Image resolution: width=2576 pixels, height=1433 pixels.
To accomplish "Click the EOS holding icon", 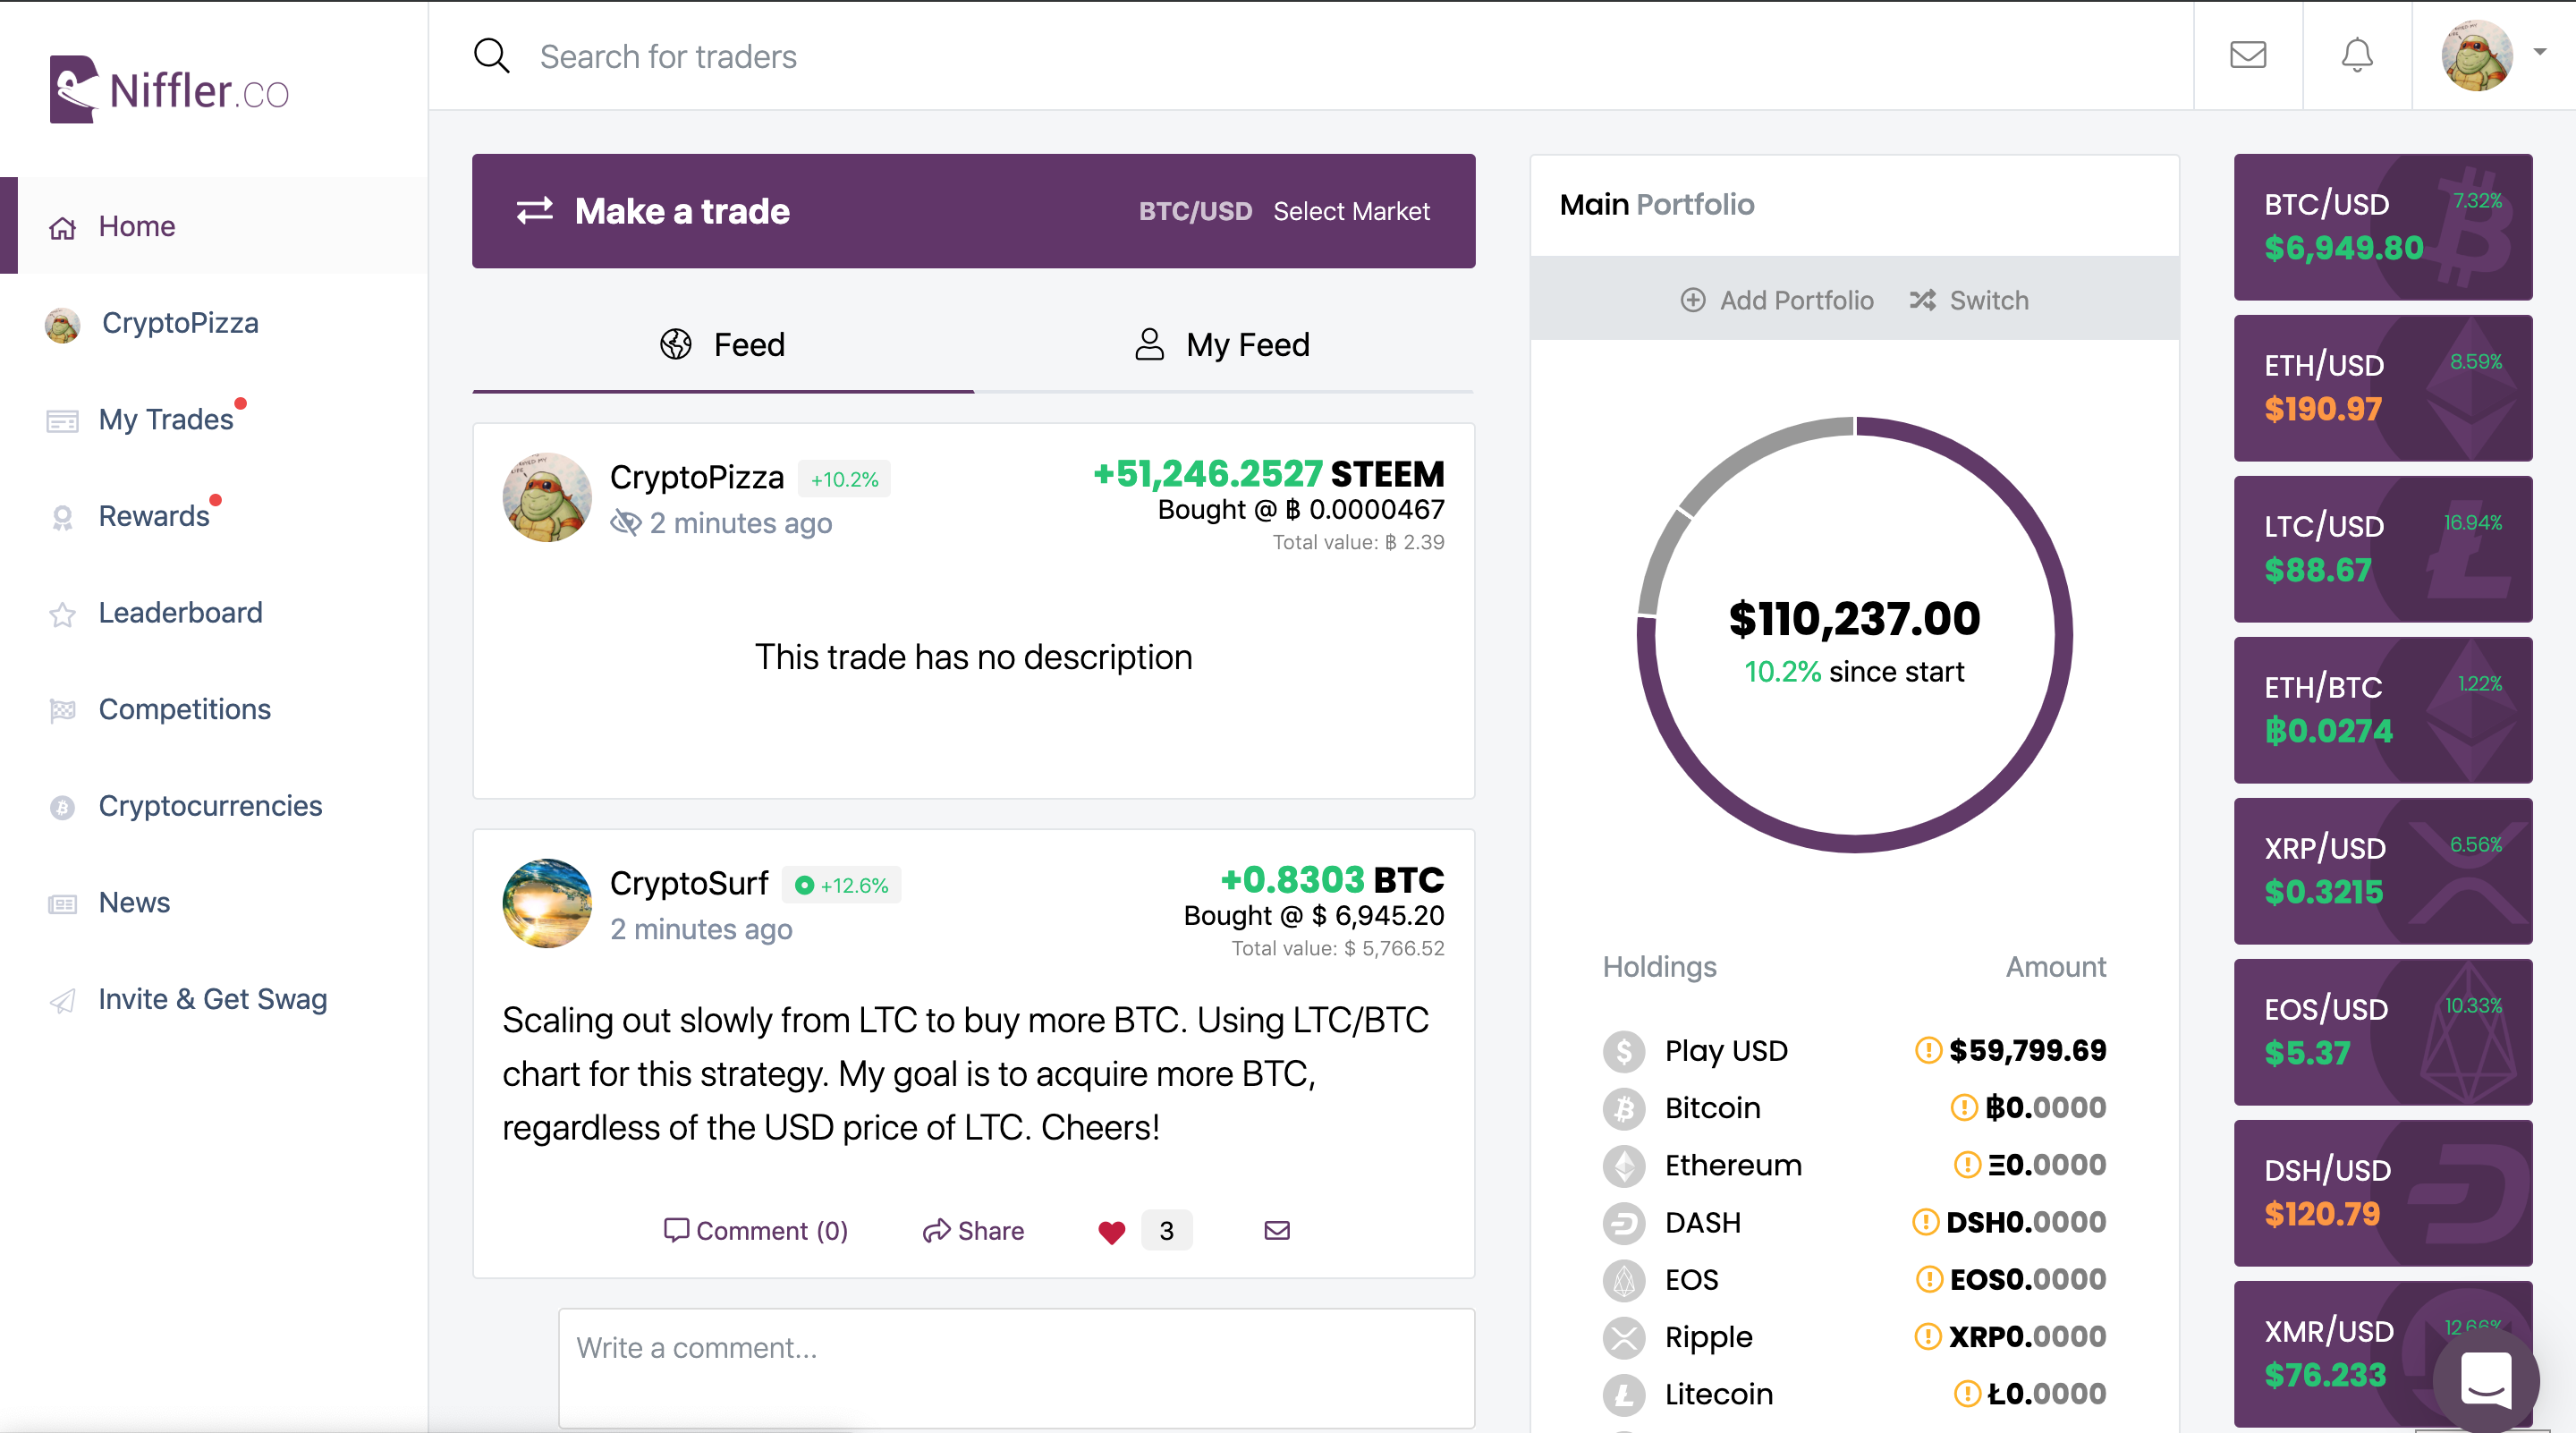I will click(1623, 1279).
